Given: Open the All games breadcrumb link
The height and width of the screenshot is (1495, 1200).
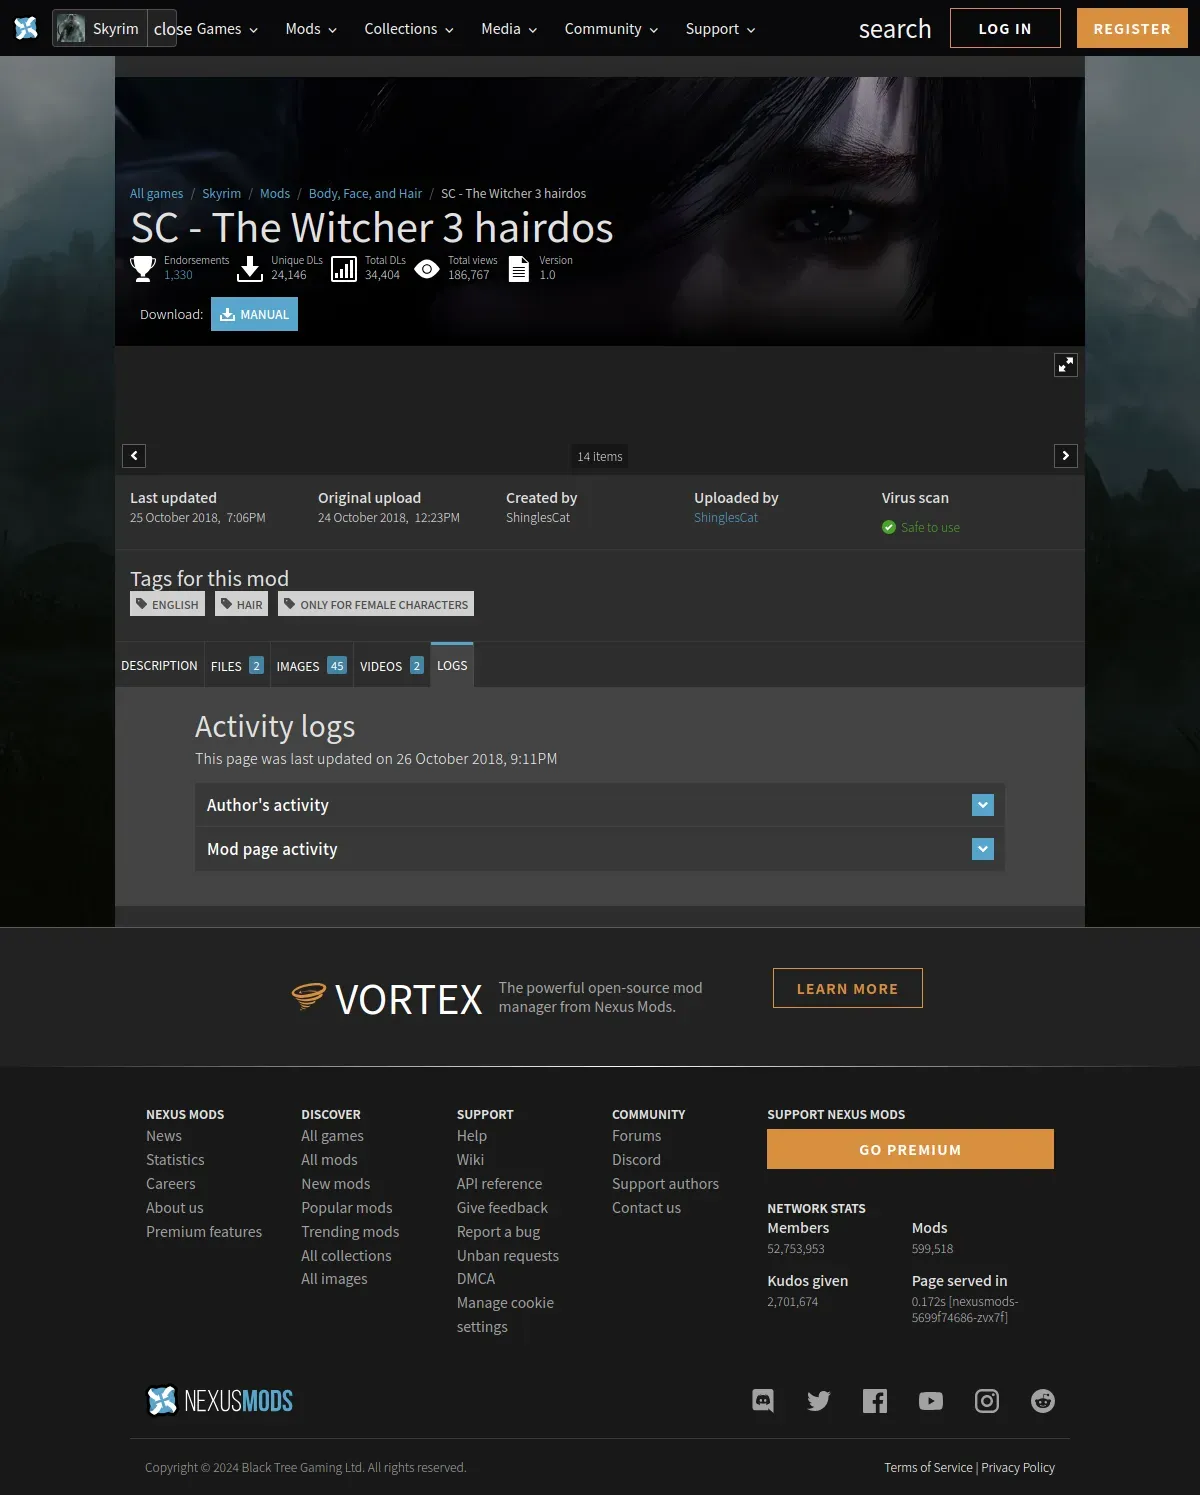Looking at the screenshot, I should click(156, 193).
